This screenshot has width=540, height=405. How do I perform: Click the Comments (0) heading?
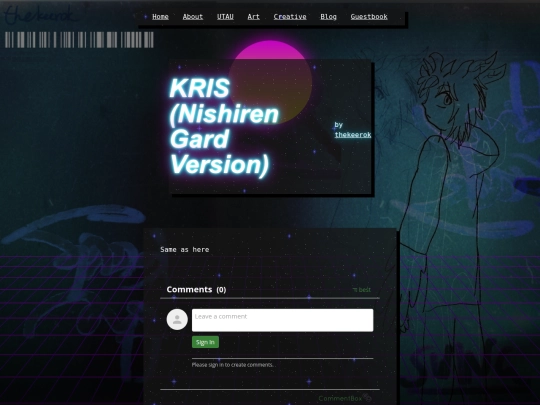point(196,290)
